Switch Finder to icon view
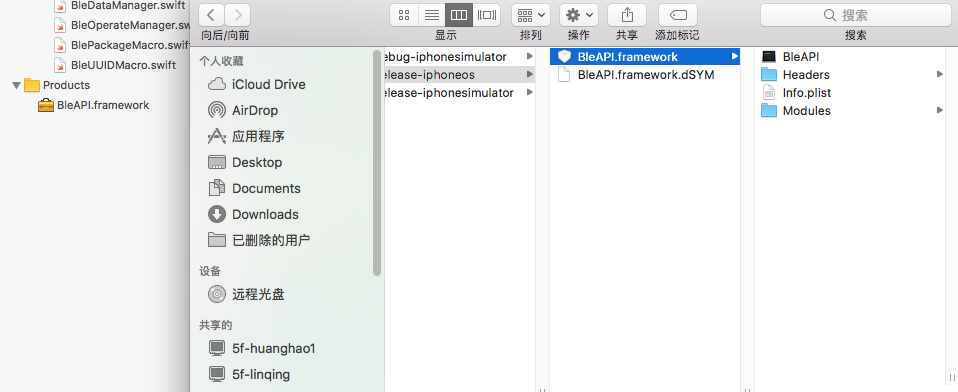The image size is (958, 392). pyautogui.click(x=403, y=15)
